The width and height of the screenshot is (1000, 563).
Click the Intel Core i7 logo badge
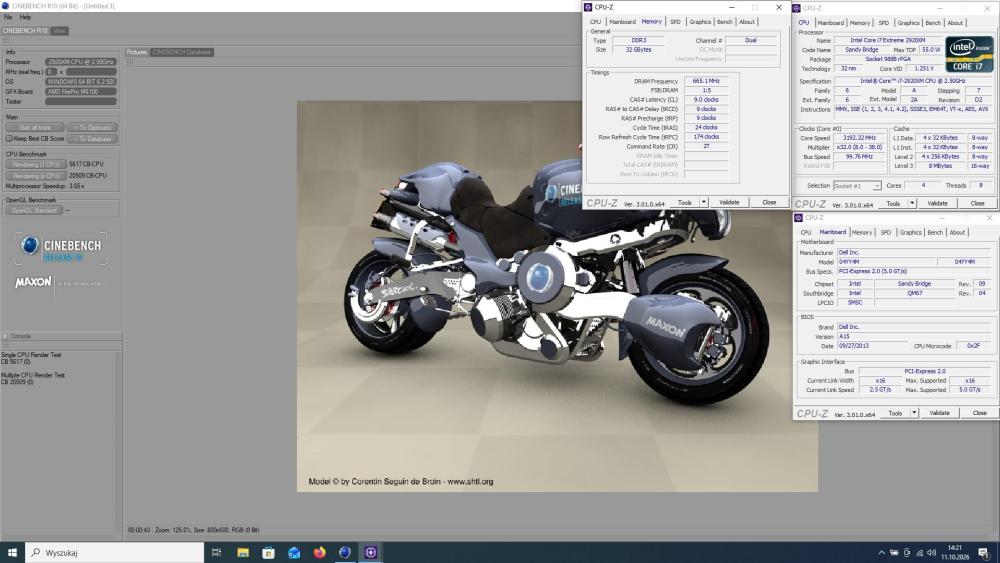[x=969, y=55]
